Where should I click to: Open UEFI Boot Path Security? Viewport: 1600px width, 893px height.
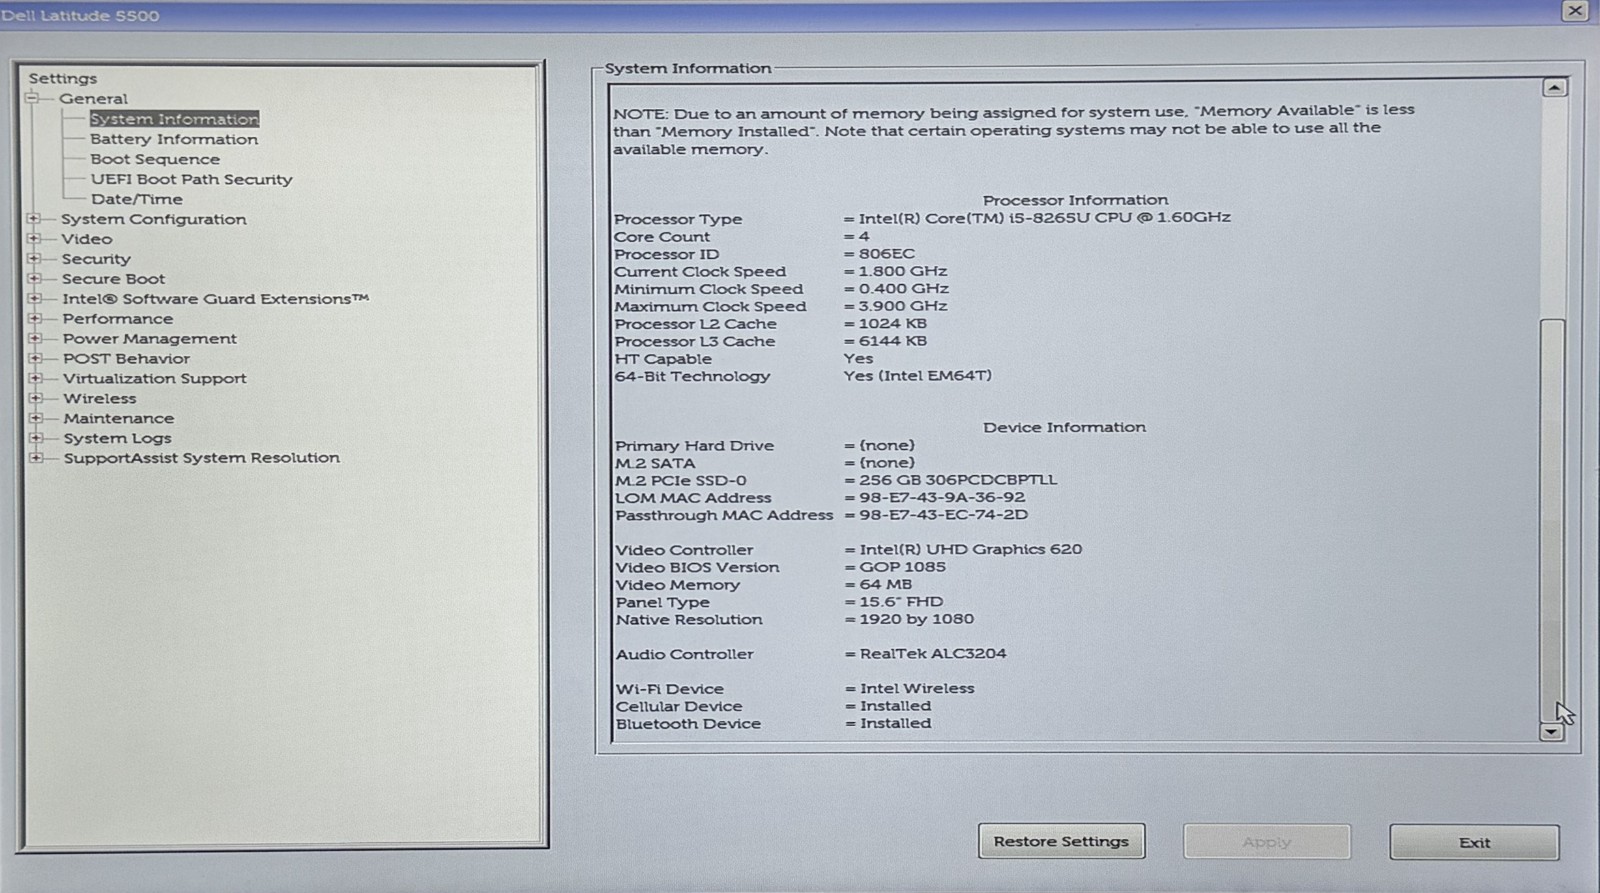coord(192,179)
